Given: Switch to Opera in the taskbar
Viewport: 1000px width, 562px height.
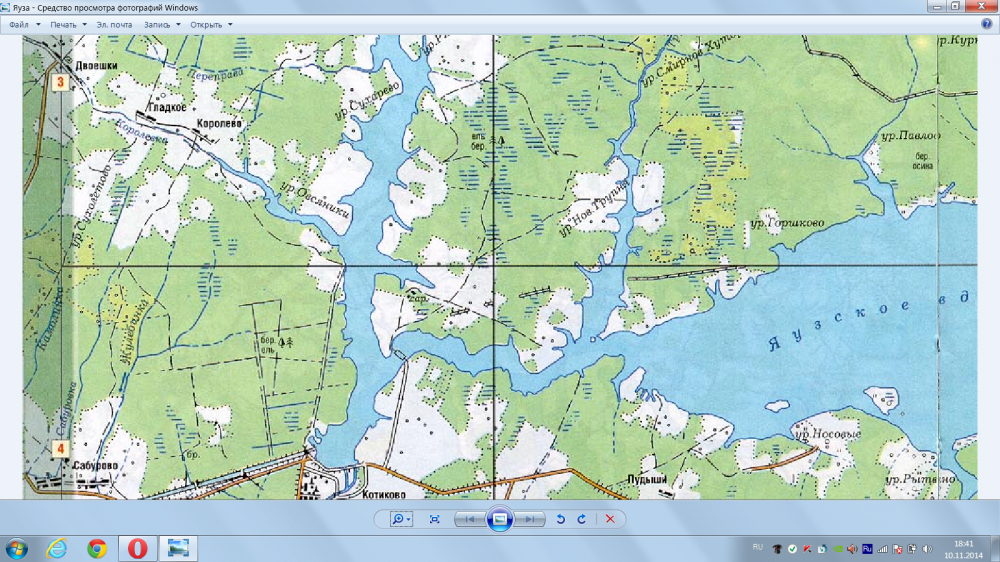Looking at the screenshot, I should 137,548.
